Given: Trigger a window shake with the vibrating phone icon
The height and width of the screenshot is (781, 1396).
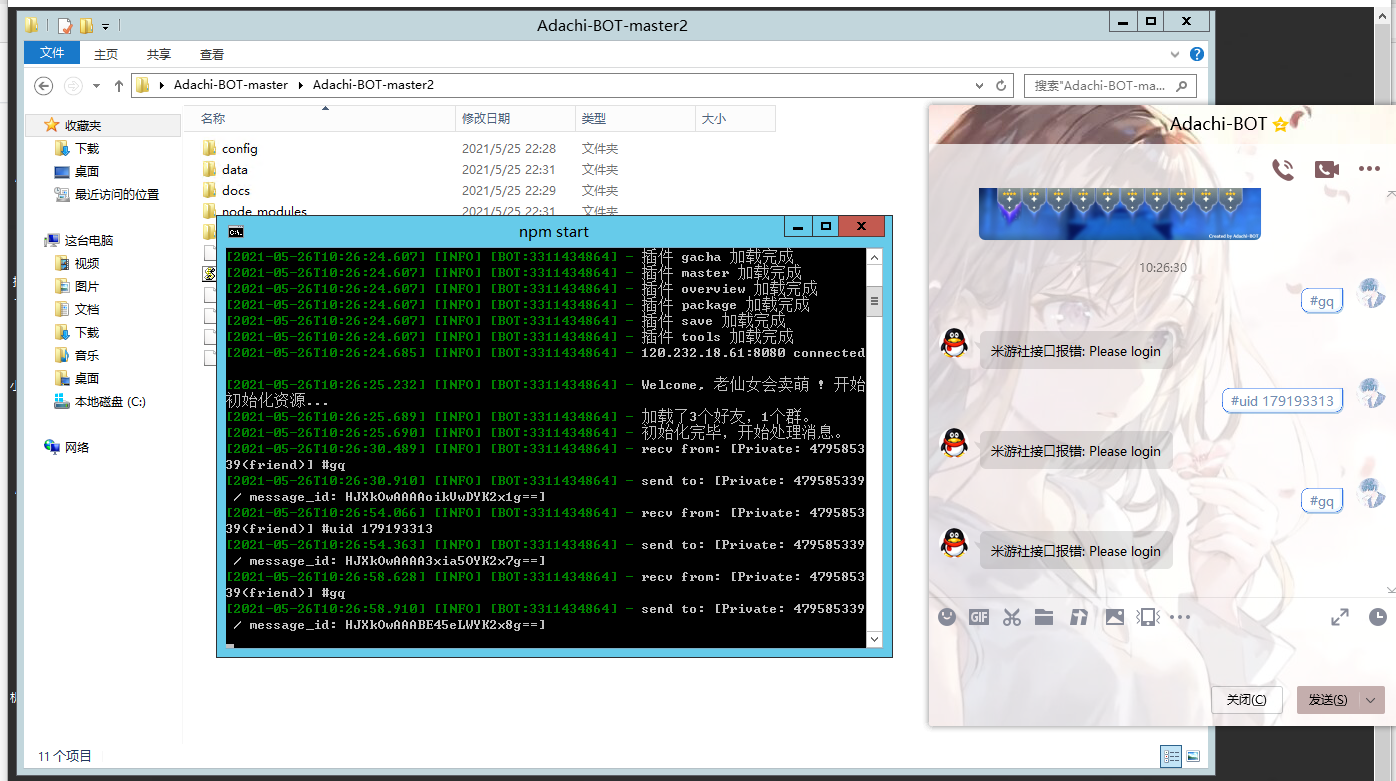Looking at the screenshot, I should point(1147,617).
